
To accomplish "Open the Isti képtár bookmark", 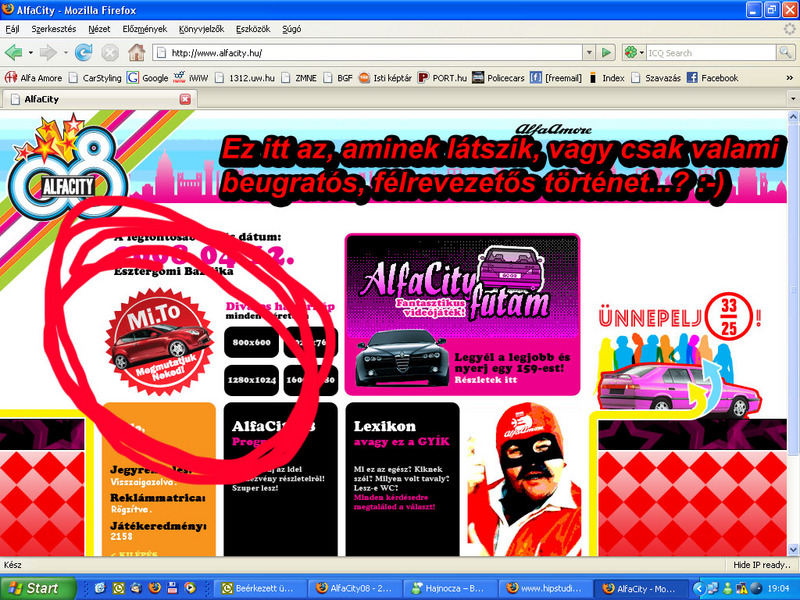I will pos(385,78).
